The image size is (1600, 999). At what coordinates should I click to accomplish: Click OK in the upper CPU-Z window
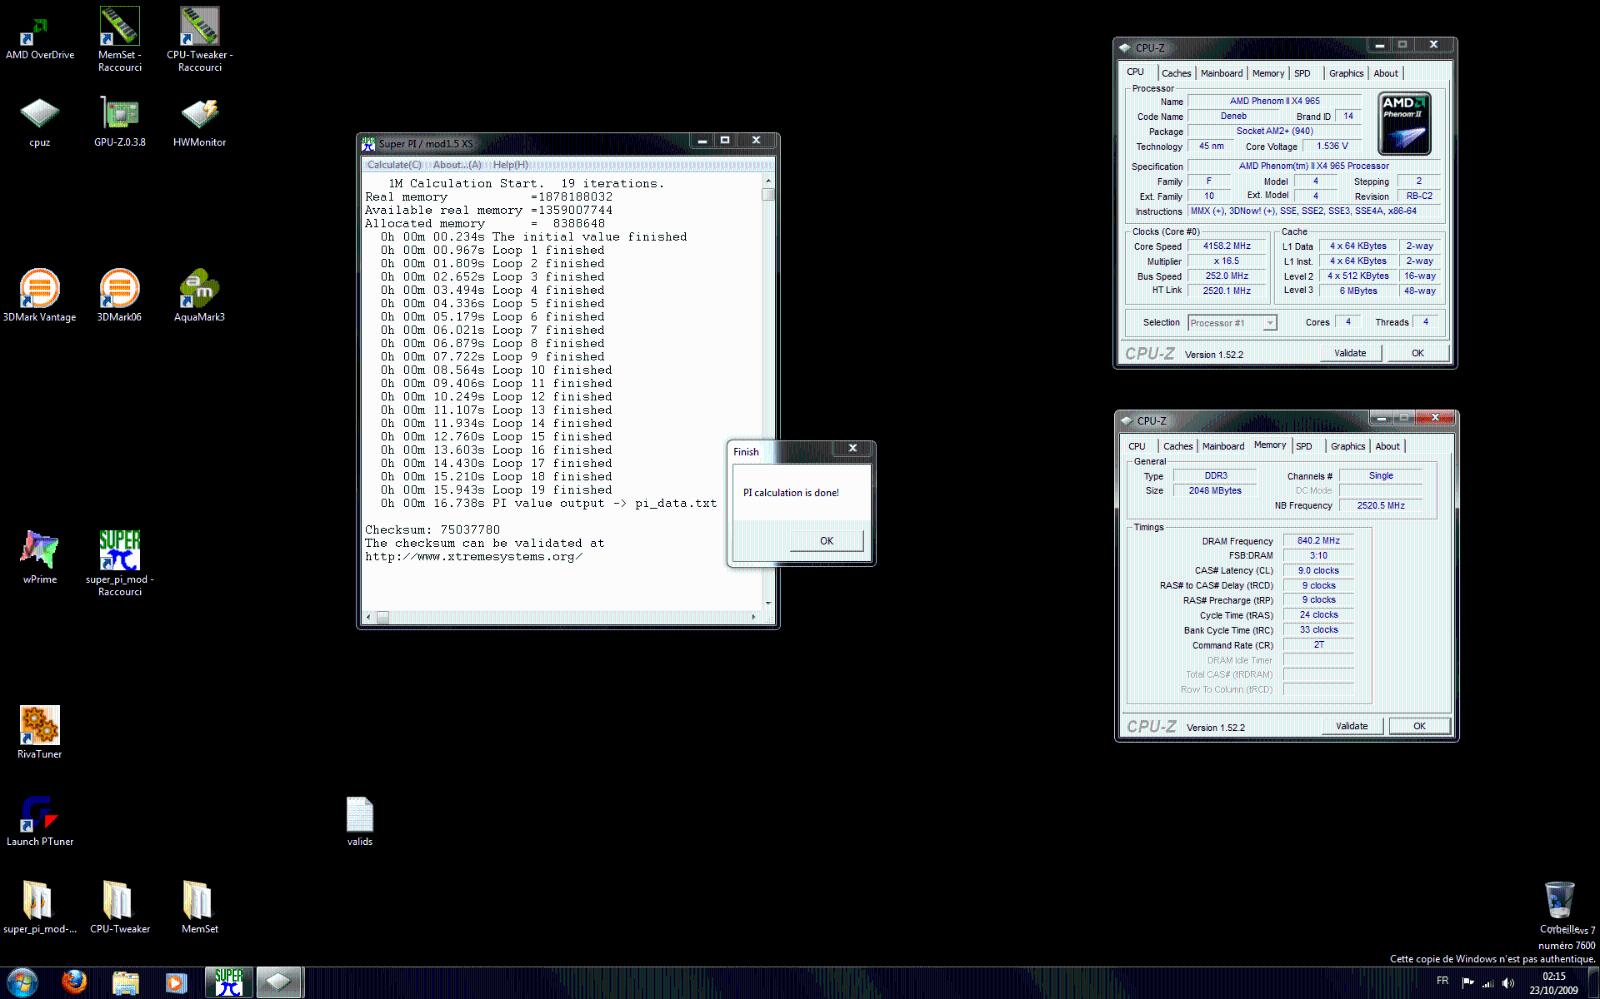pos(1417,353)
